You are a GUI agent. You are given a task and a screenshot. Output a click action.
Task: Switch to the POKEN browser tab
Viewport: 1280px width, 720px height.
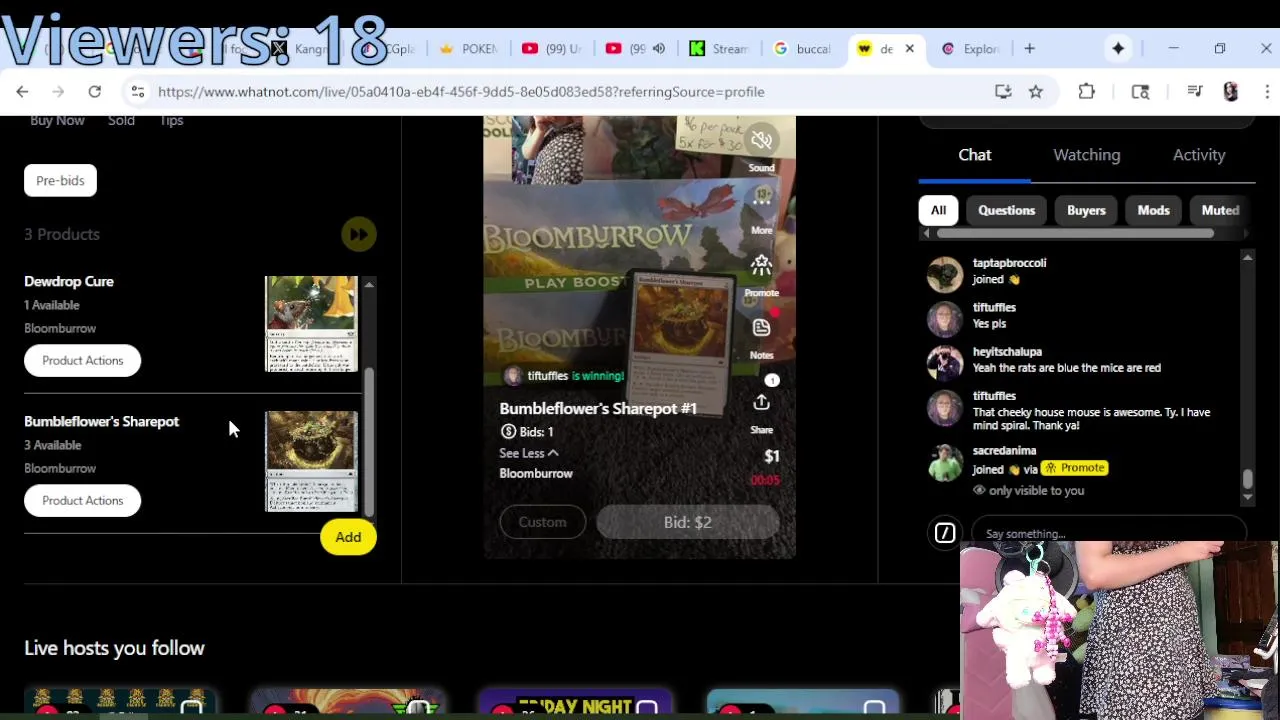[x=468, y=49]
